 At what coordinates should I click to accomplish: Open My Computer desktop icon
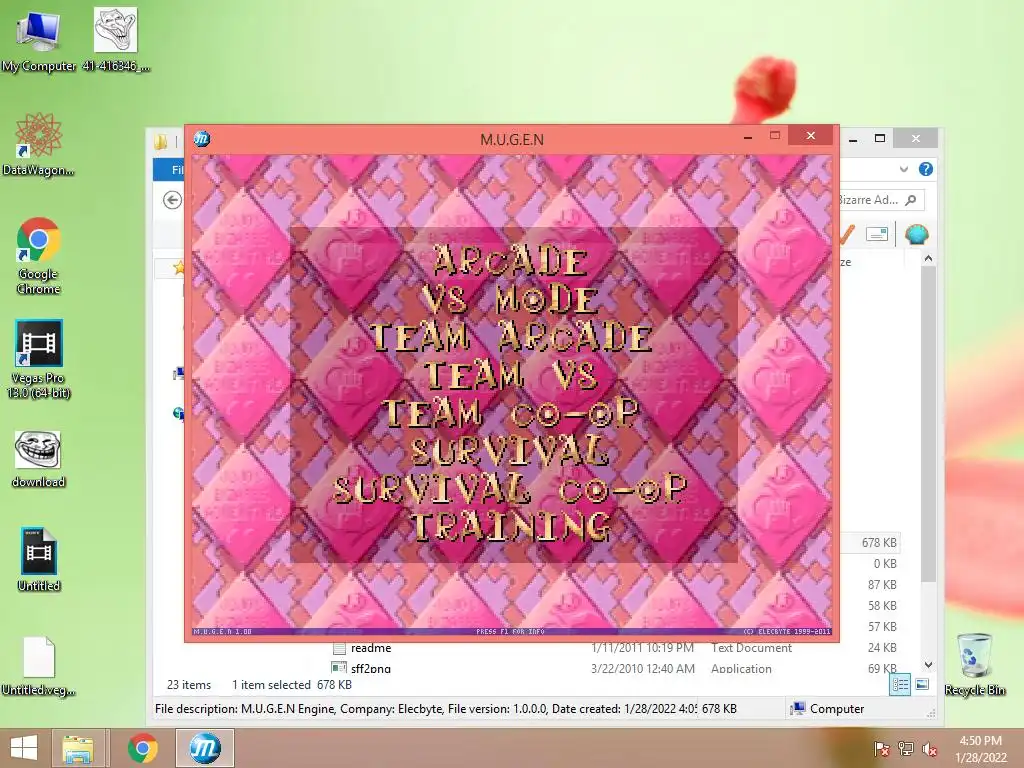(38, 39)
